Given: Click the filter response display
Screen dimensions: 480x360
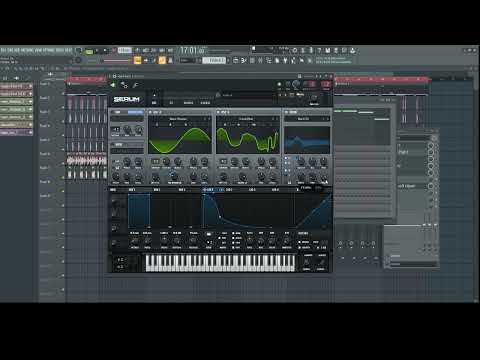Looking at the screenshot, I should [x=307, y=140].
